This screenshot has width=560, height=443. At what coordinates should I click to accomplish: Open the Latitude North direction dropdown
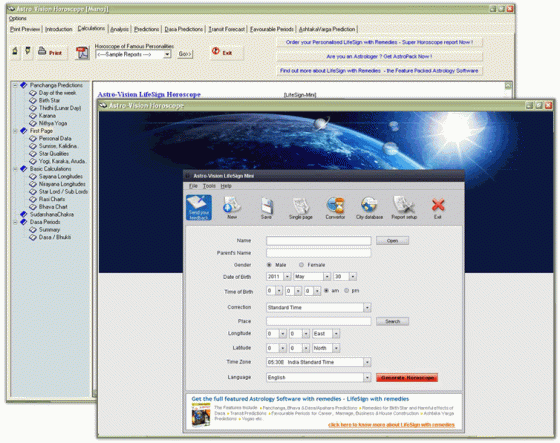336,348
